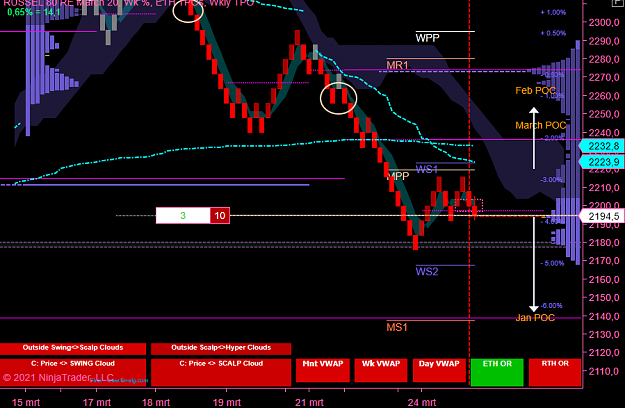Select the MS1 pivot label
Screen dimensions: 625x408
coord(397,328)
